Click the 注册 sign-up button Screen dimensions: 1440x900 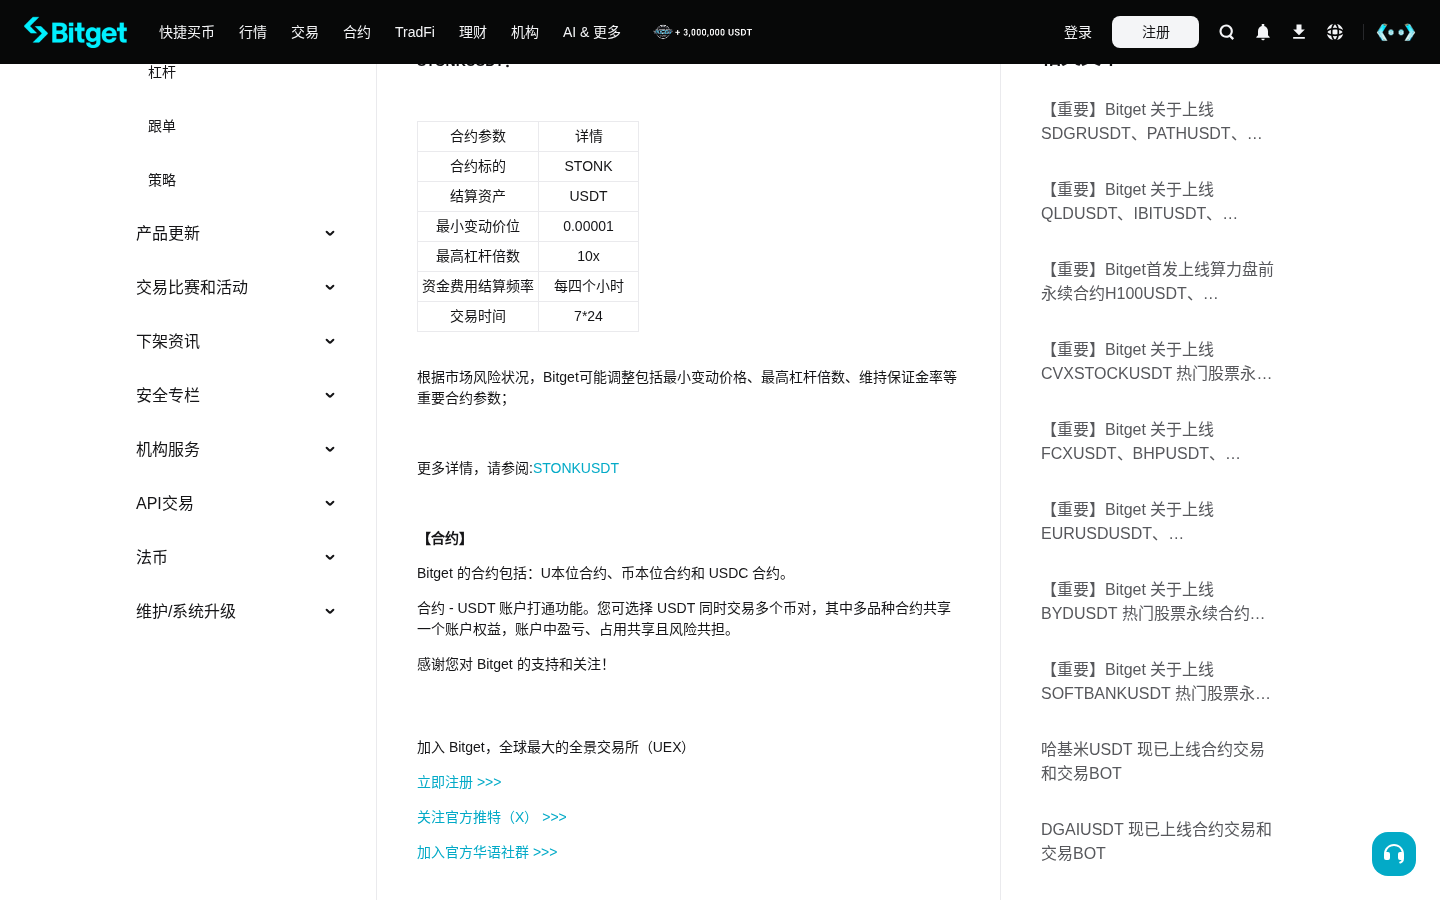point(1155,32)
